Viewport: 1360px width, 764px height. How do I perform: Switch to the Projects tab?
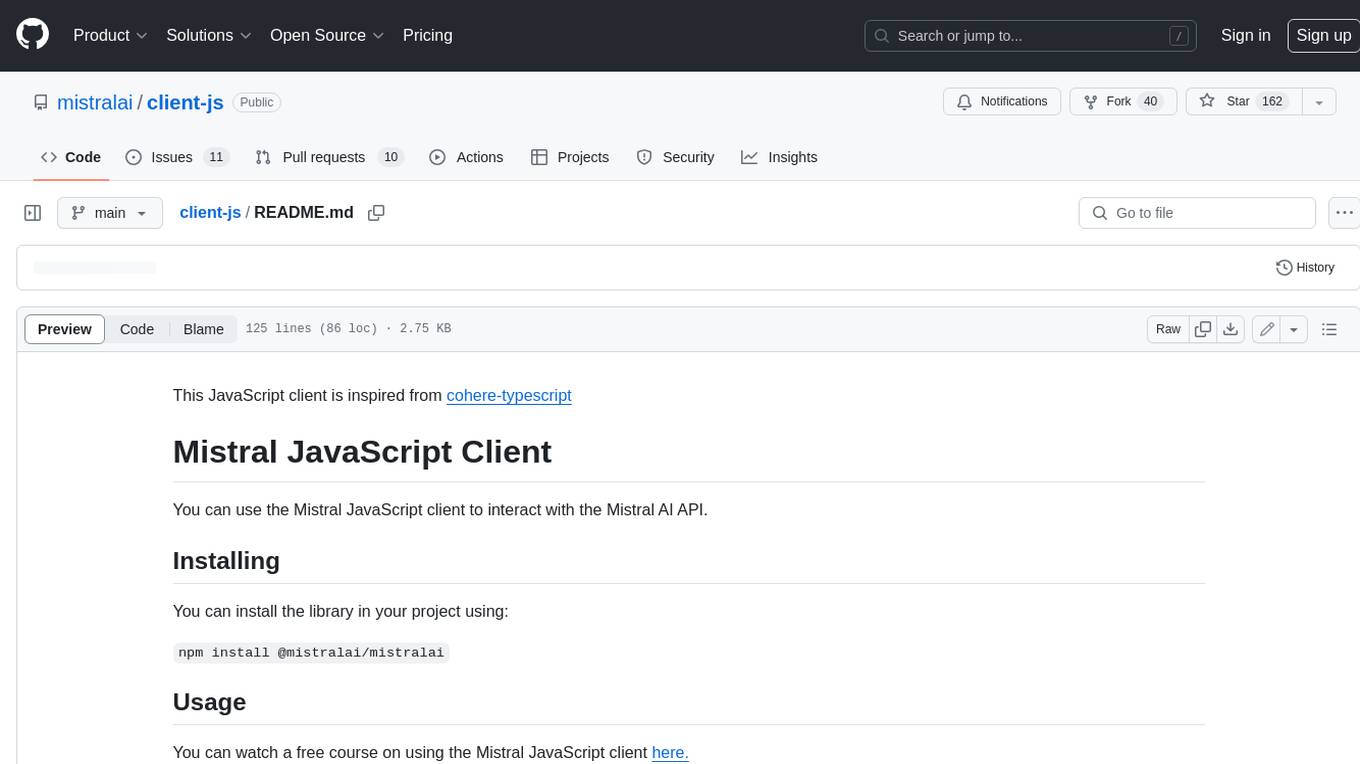[570, 157]
